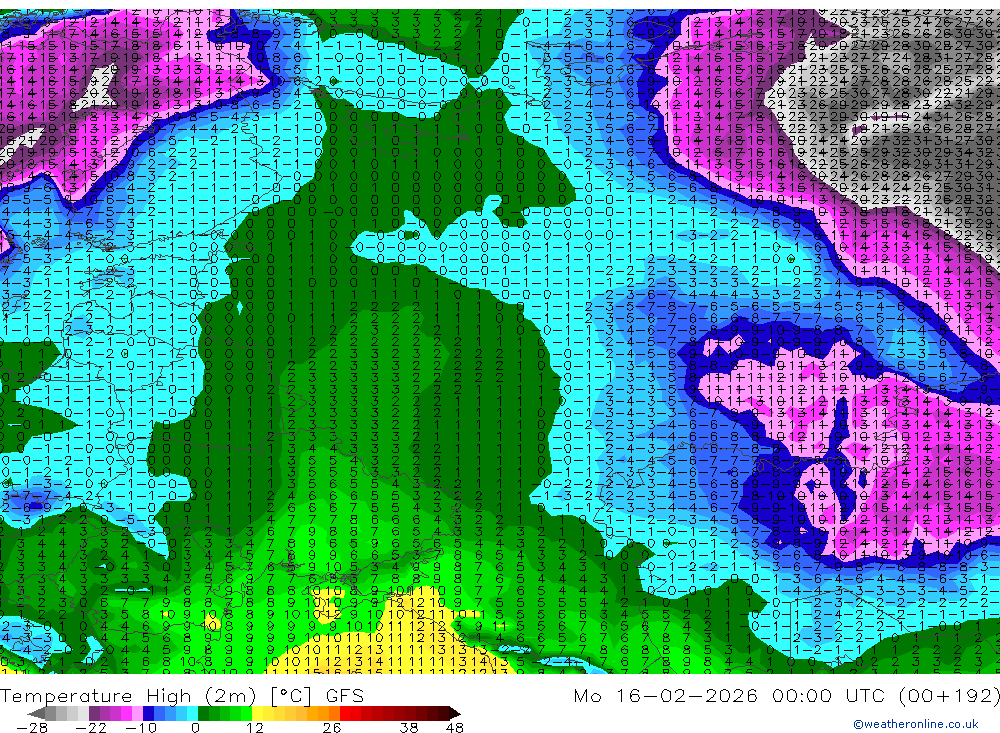Pick the darkest purple swatch in the legend
Image resolution: width=1000 pixels, height=733 pixels.
point(94,713)
